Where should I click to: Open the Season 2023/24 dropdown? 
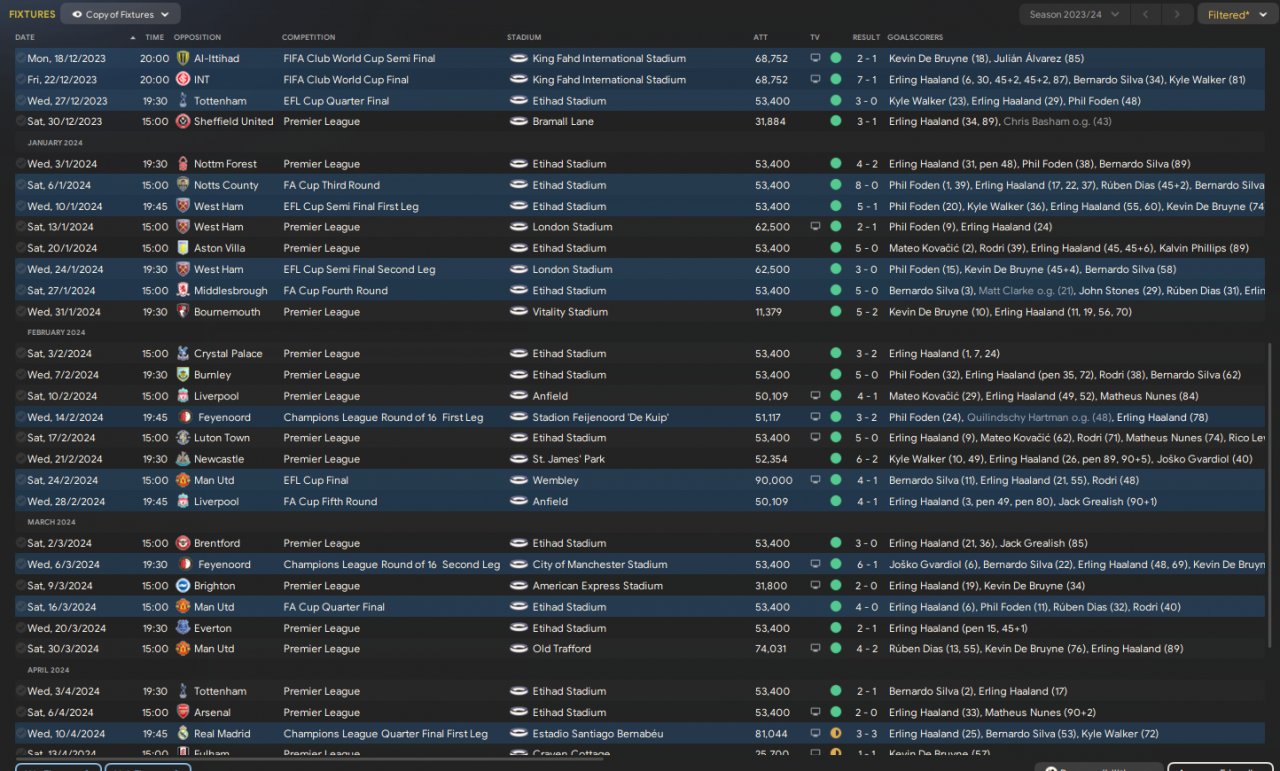click(1075, 15)
